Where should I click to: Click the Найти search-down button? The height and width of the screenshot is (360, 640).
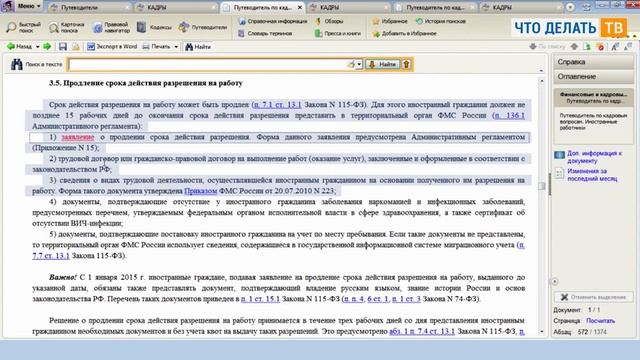pos(382,64)
